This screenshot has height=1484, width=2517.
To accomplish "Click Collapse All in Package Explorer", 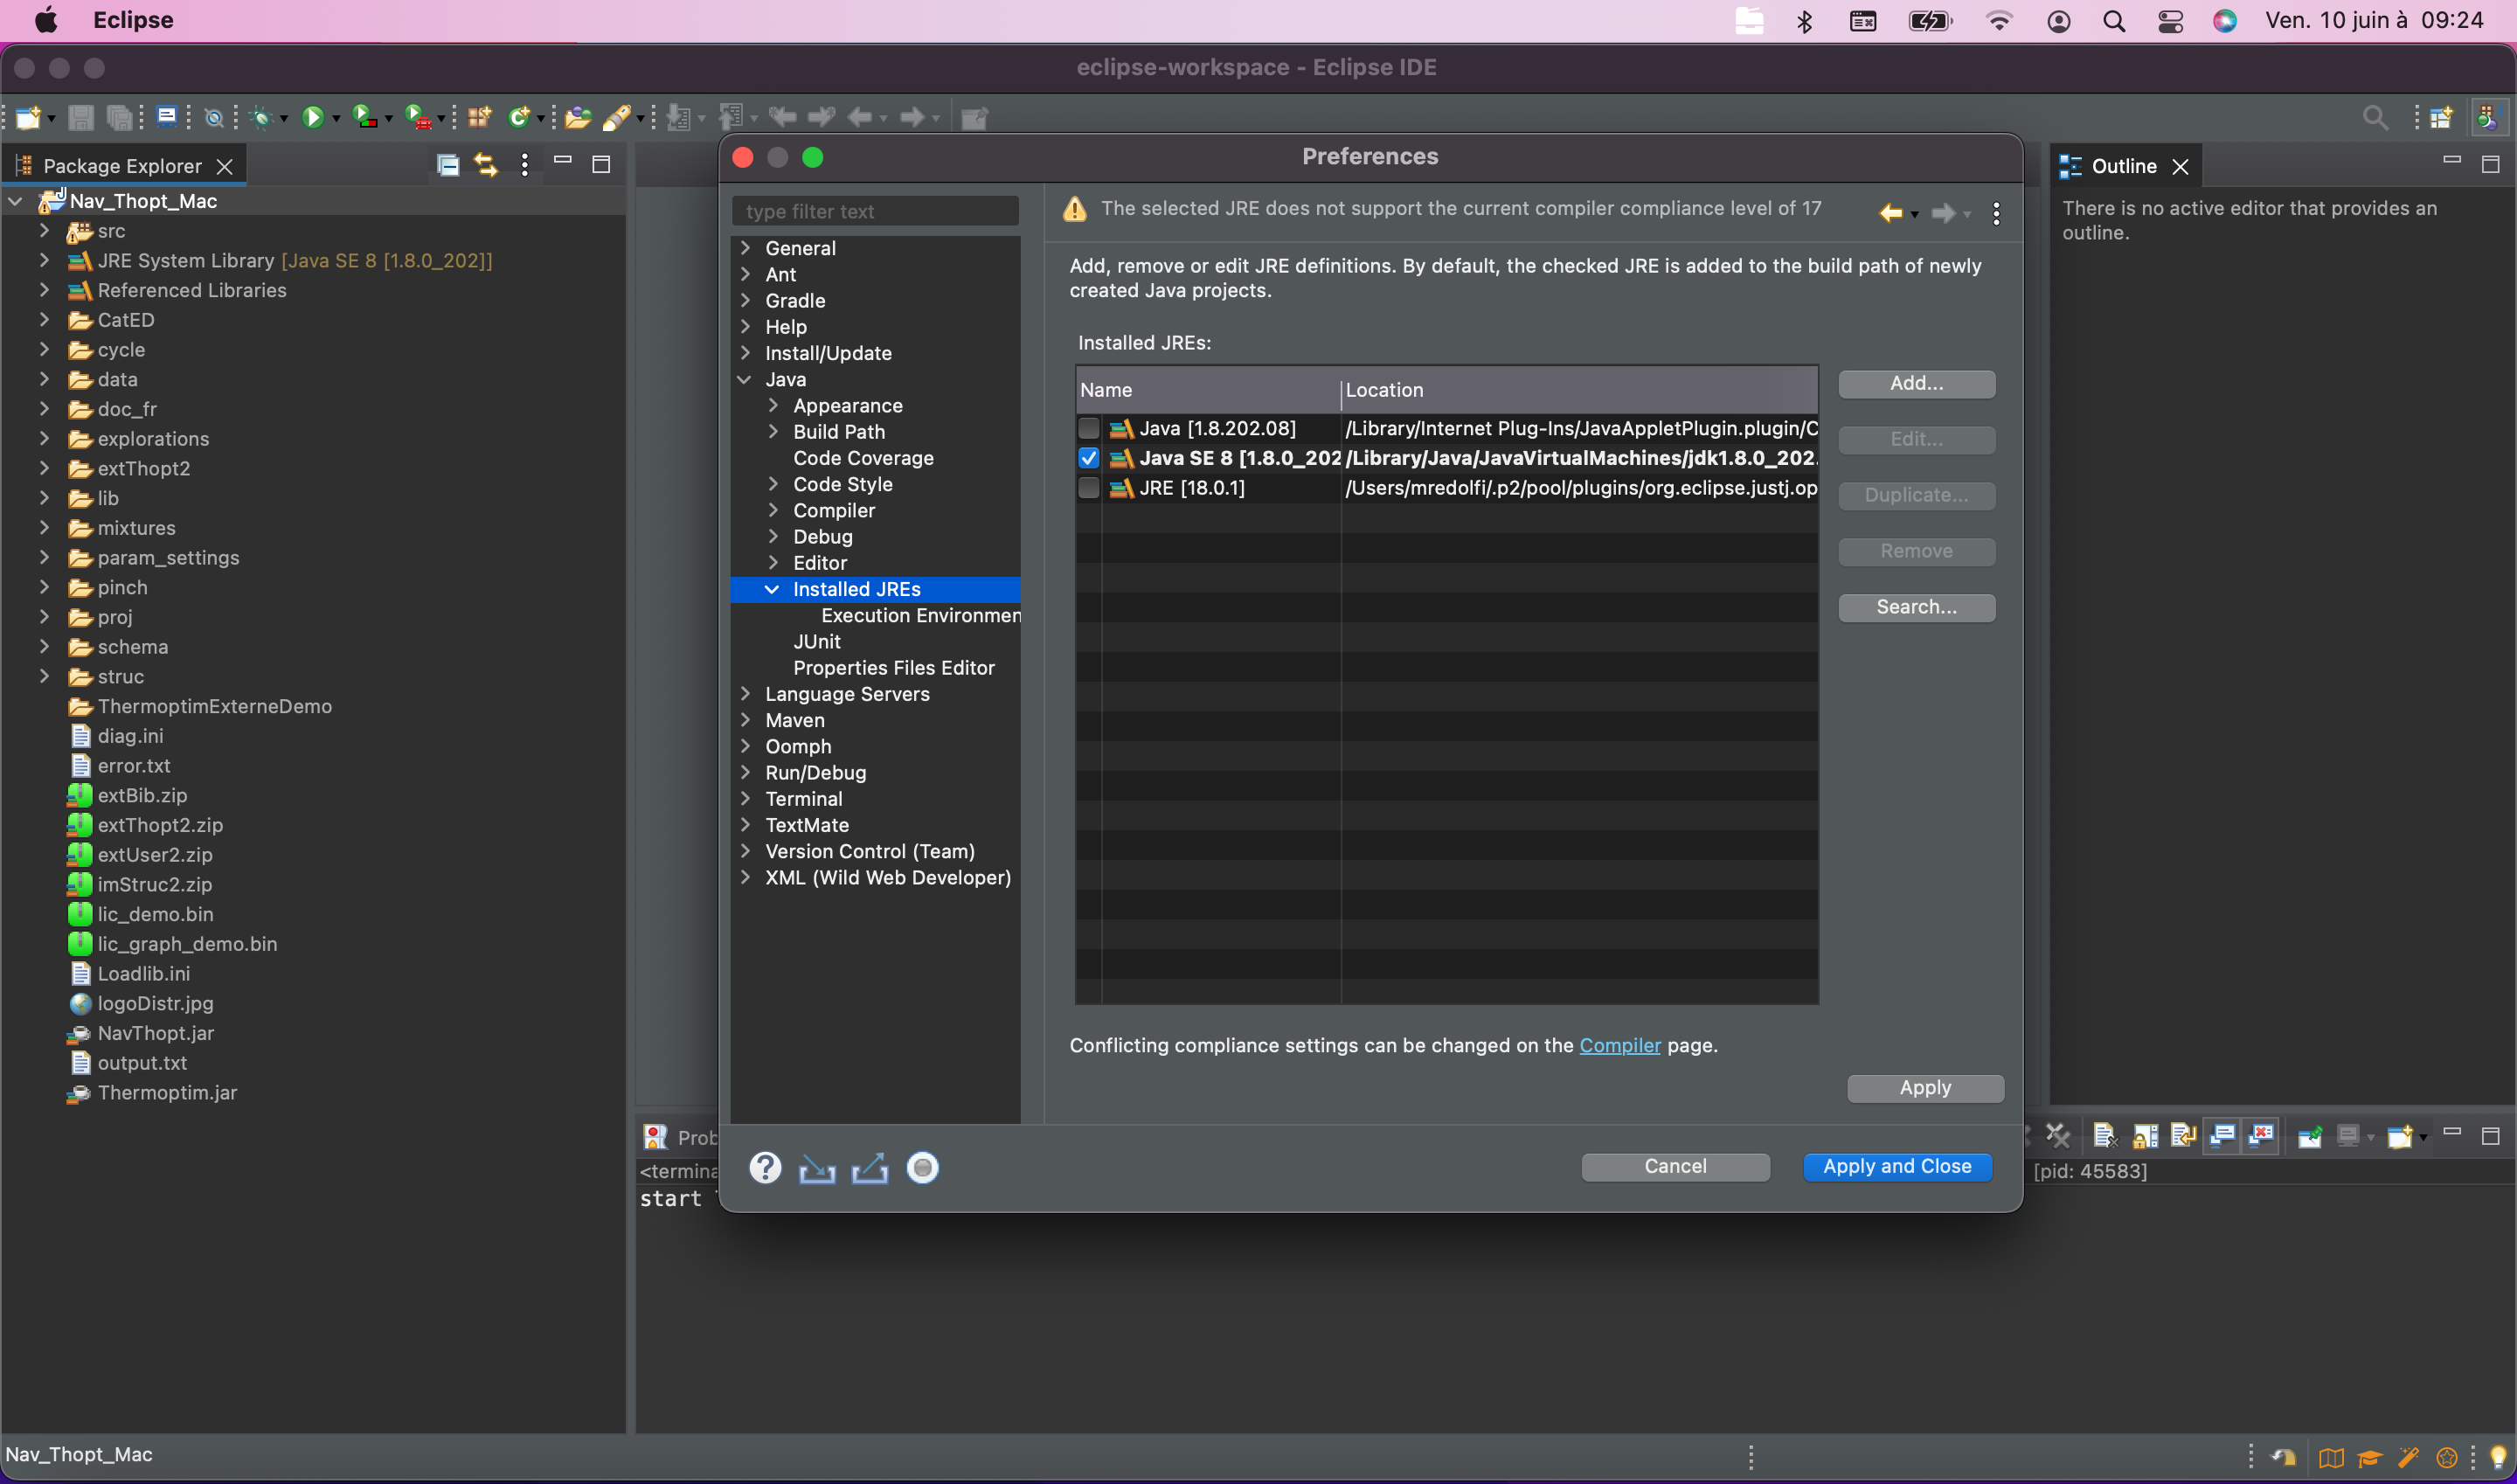I will tap(448, 165).
